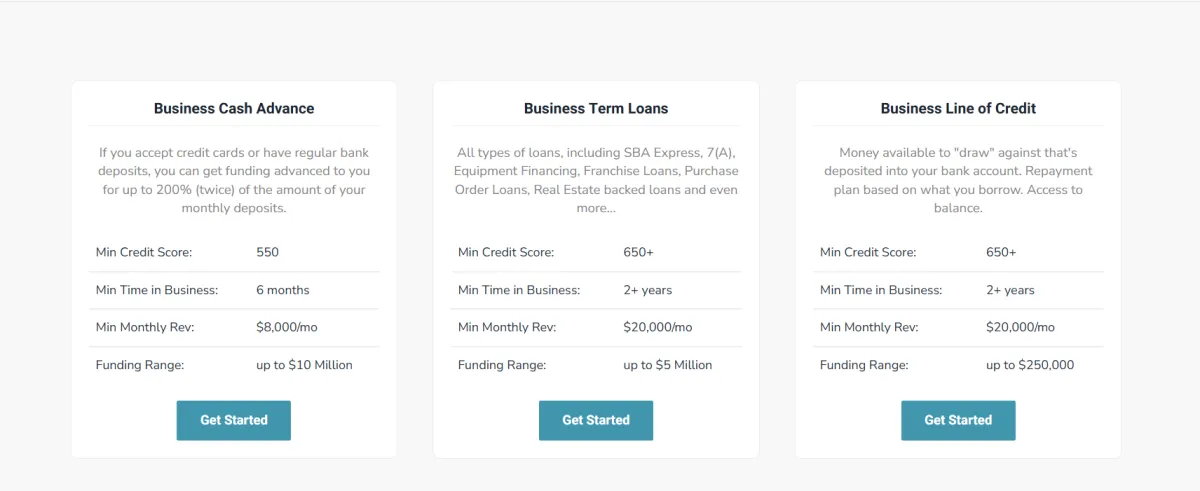Click the up to $10 Million funding range
Viewport: 1200px width, 491px height.
[304, 365]
